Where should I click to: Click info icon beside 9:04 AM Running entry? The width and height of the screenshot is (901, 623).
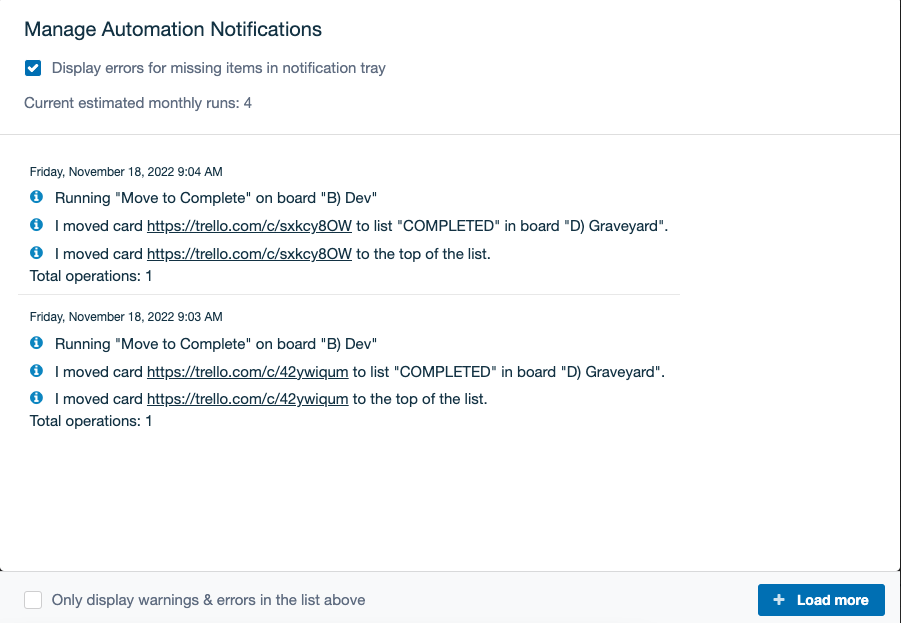[x=36, y=197]
